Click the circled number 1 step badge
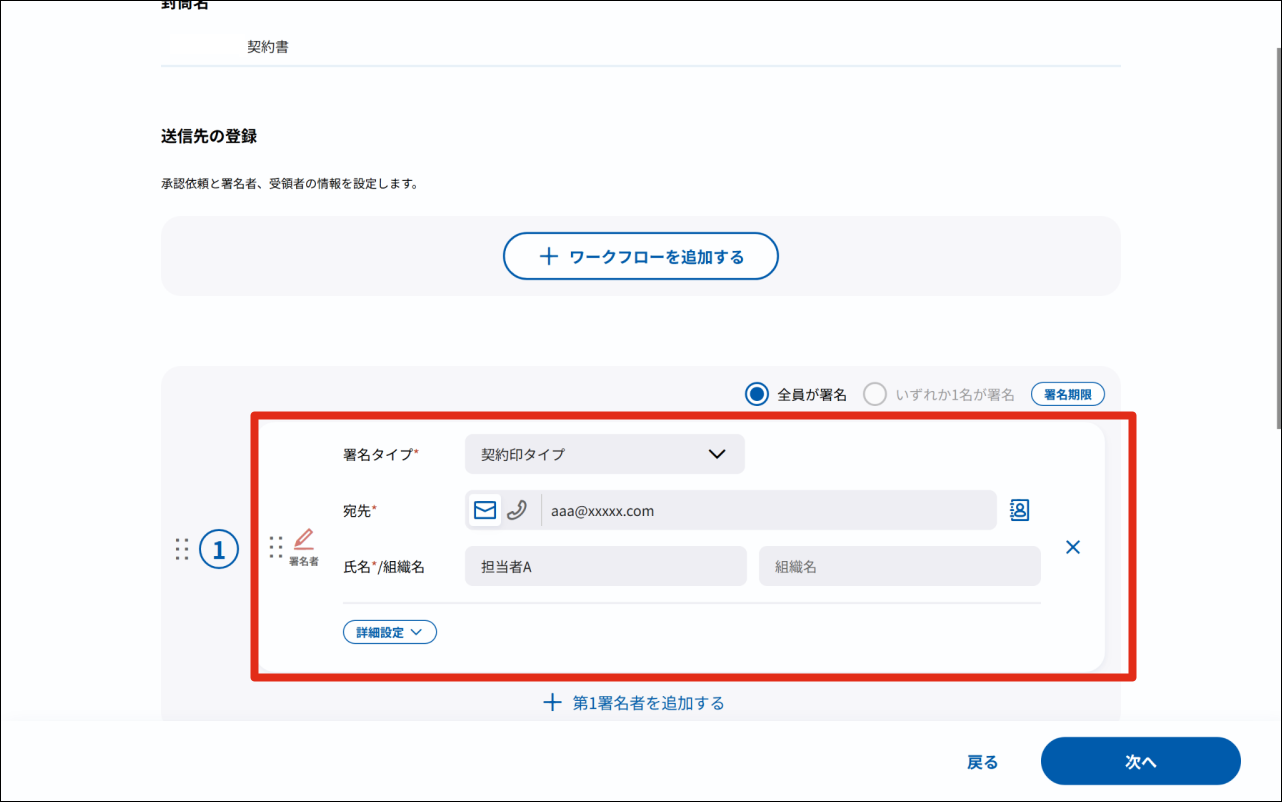 point(219,549)
